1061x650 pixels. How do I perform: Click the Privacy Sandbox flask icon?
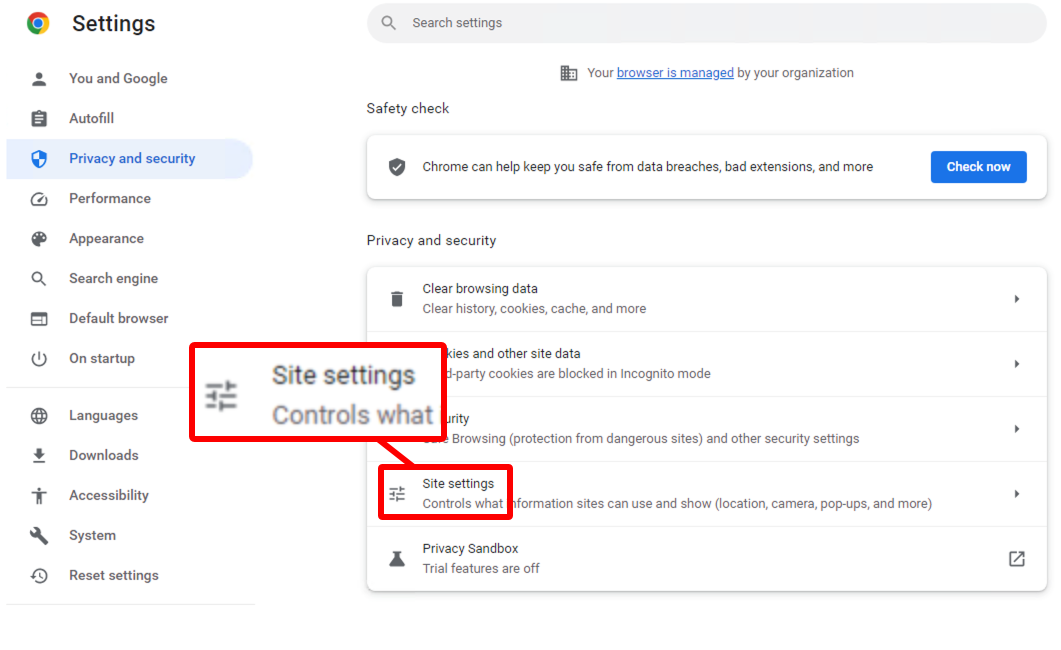pyautogui.click(x=397, y=558)
